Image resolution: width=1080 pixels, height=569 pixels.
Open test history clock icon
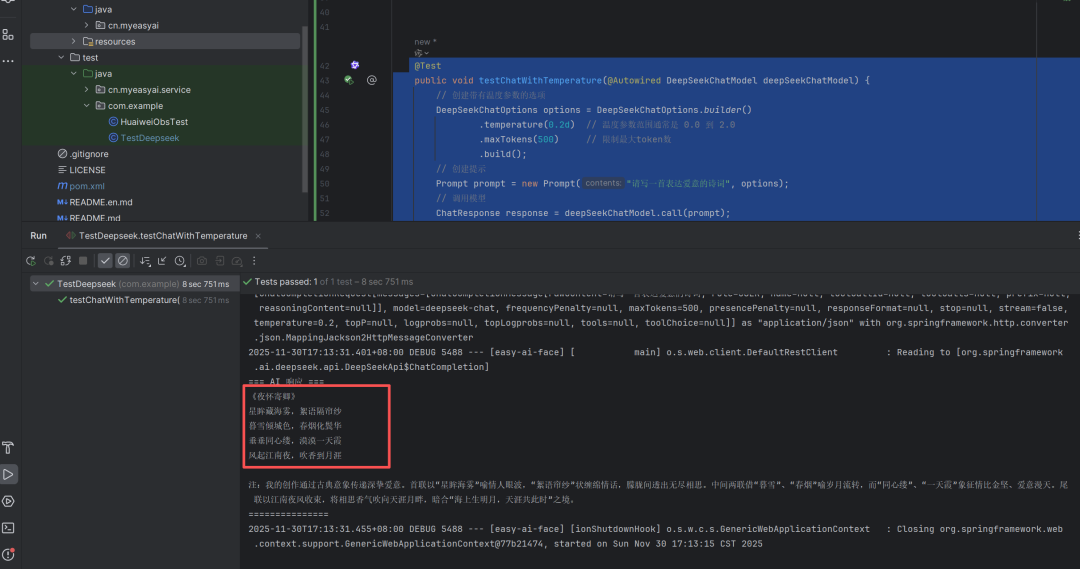point(180,261)
